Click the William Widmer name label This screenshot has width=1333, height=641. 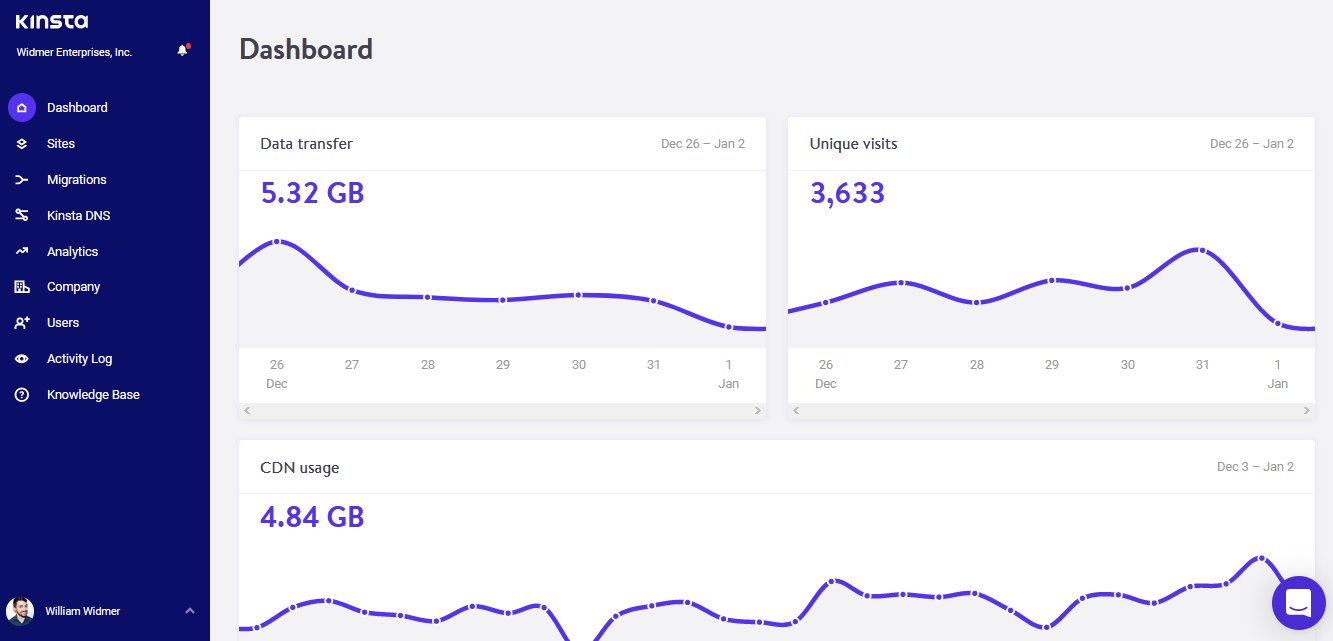click(83, 611)
